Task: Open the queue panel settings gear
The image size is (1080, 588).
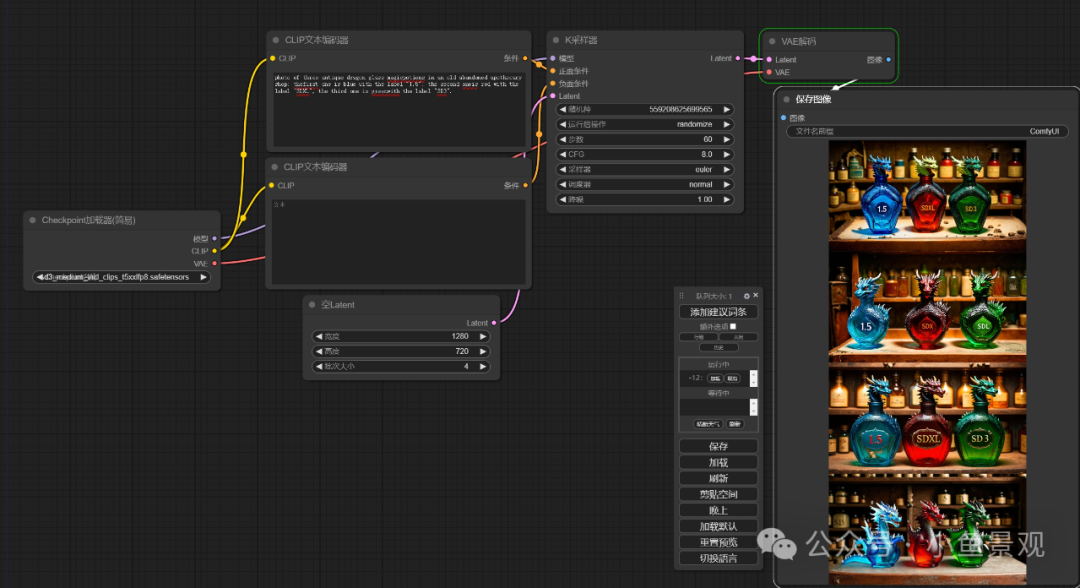Action: pos(745,294)
